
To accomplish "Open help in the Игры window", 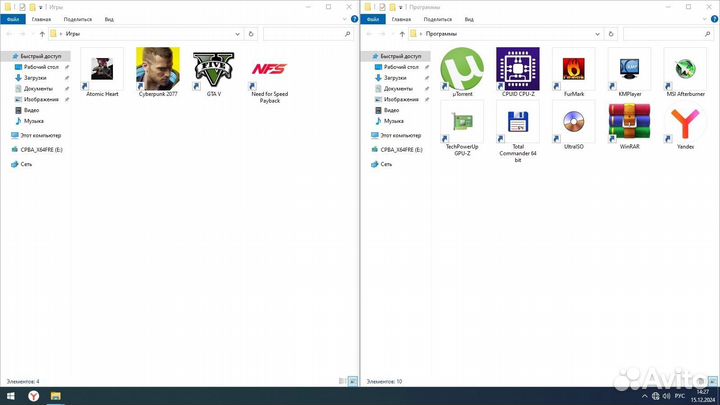I will point(354,19).
